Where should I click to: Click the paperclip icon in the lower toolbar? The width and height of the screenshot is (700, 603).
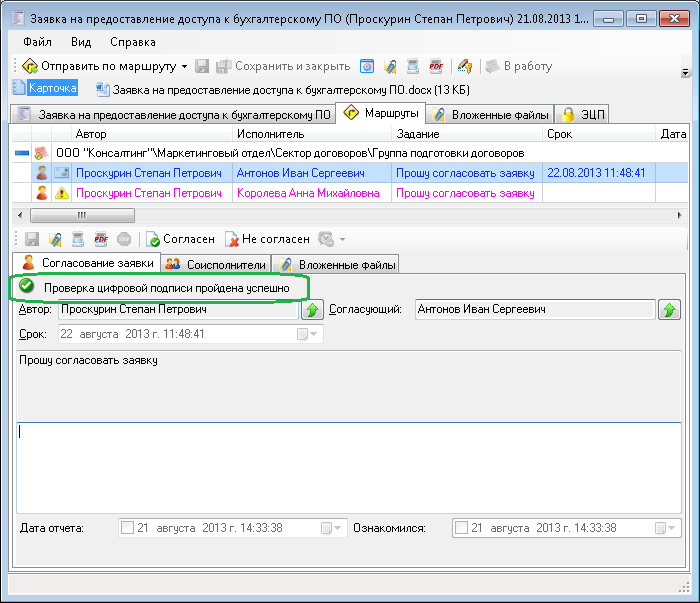click(x=56, y=240)
